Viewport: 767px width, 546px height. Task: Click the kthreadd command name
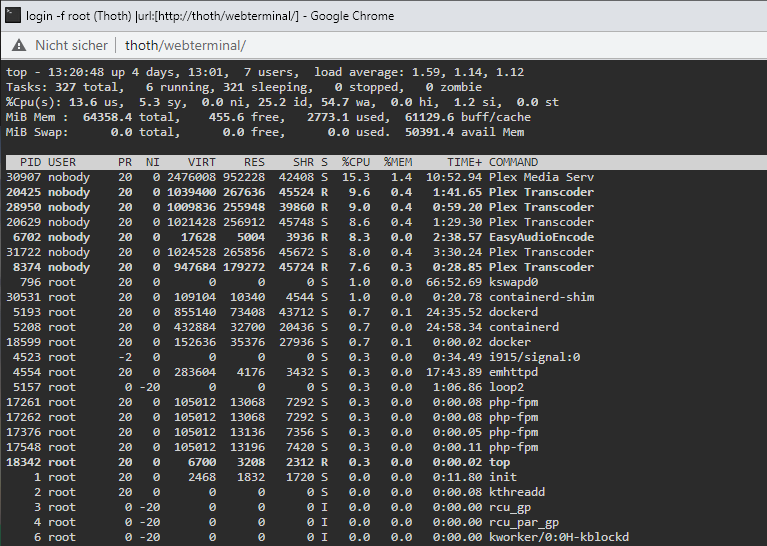click(x=517, y=492)
